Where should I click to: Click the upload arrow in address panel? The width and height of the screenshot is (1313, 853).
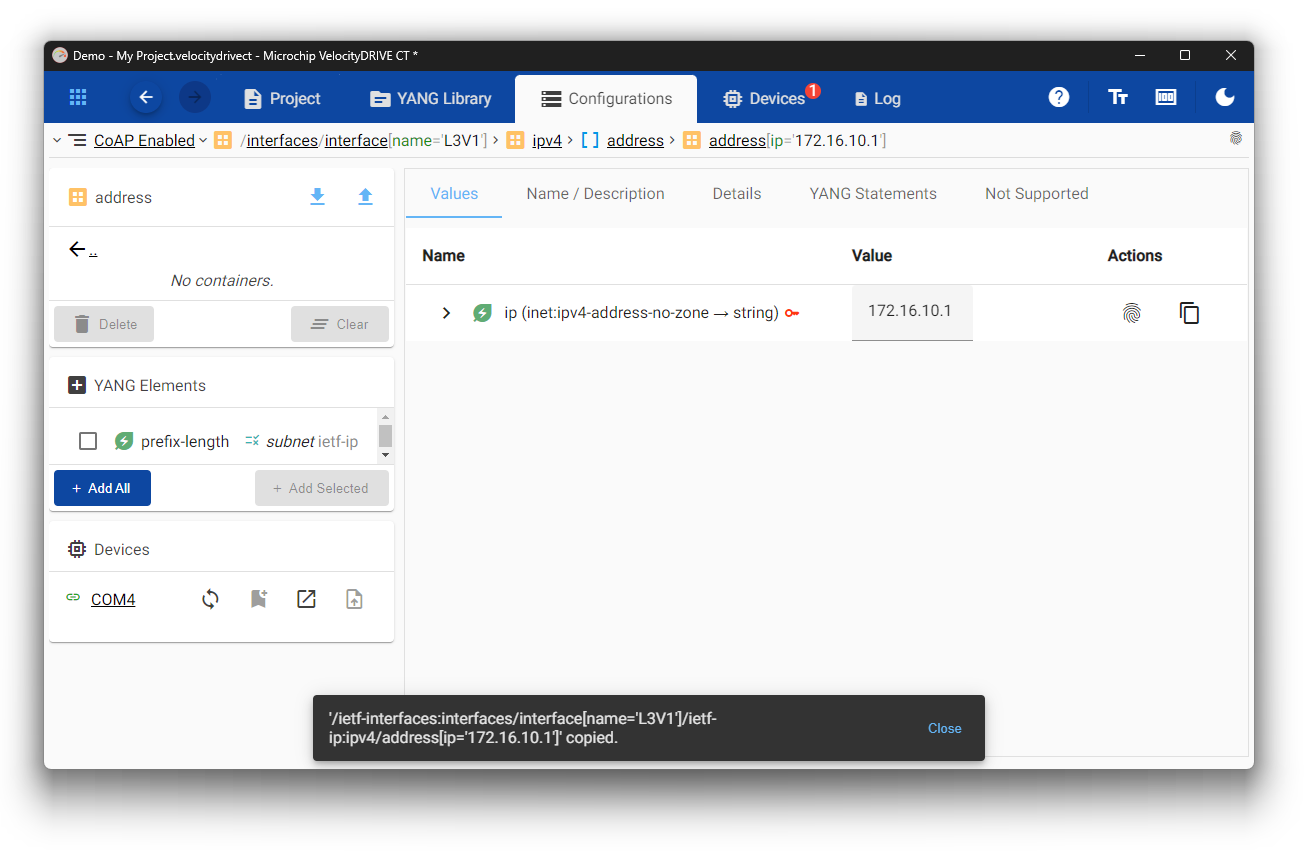pos(365,197)
